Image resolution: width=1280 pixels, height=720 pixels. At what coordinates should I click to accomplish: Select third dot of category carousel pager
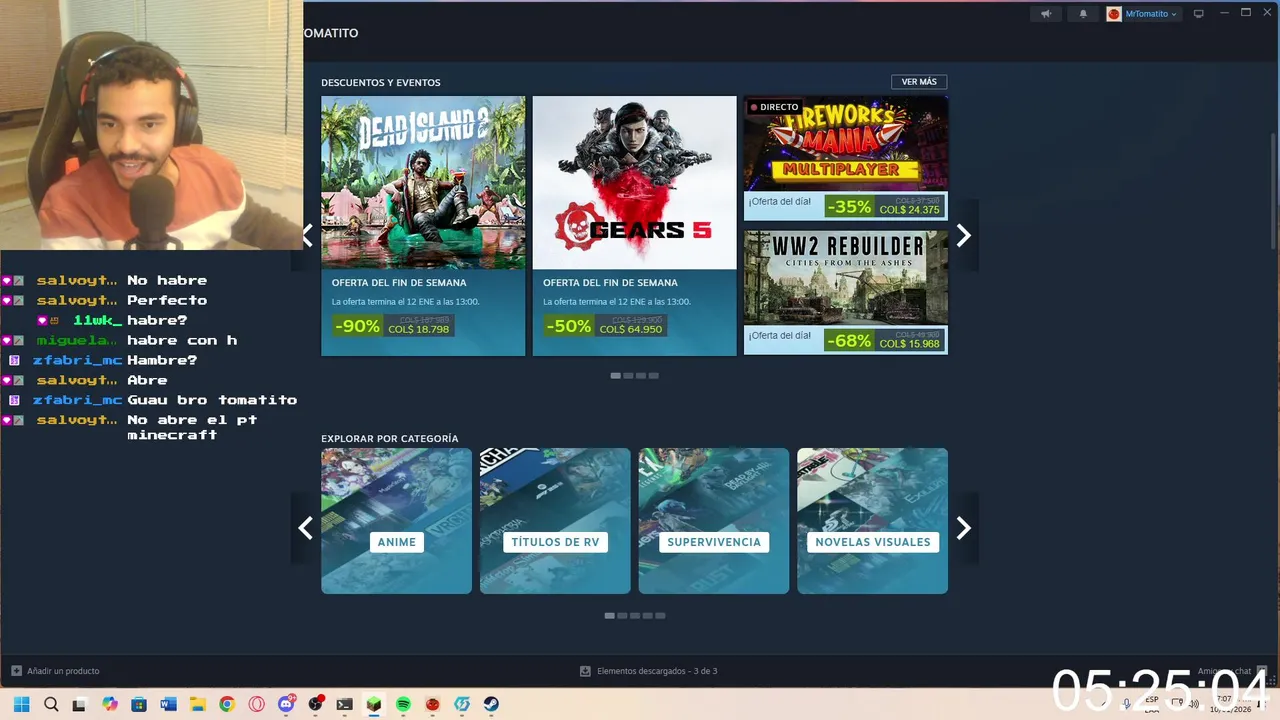coord(635,616)
